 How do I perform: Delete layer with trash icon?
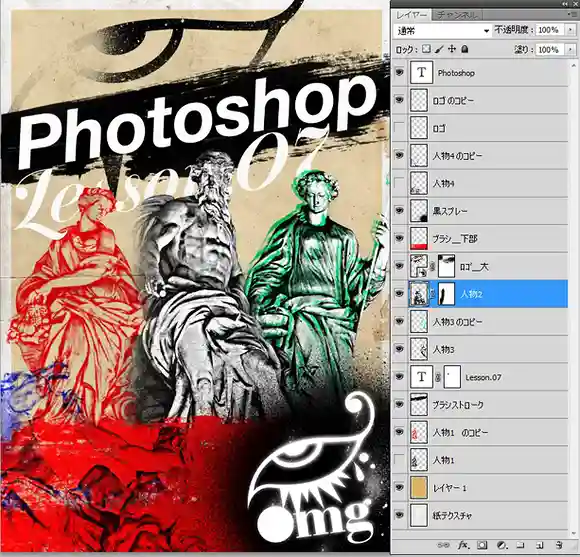click(559, 545)
